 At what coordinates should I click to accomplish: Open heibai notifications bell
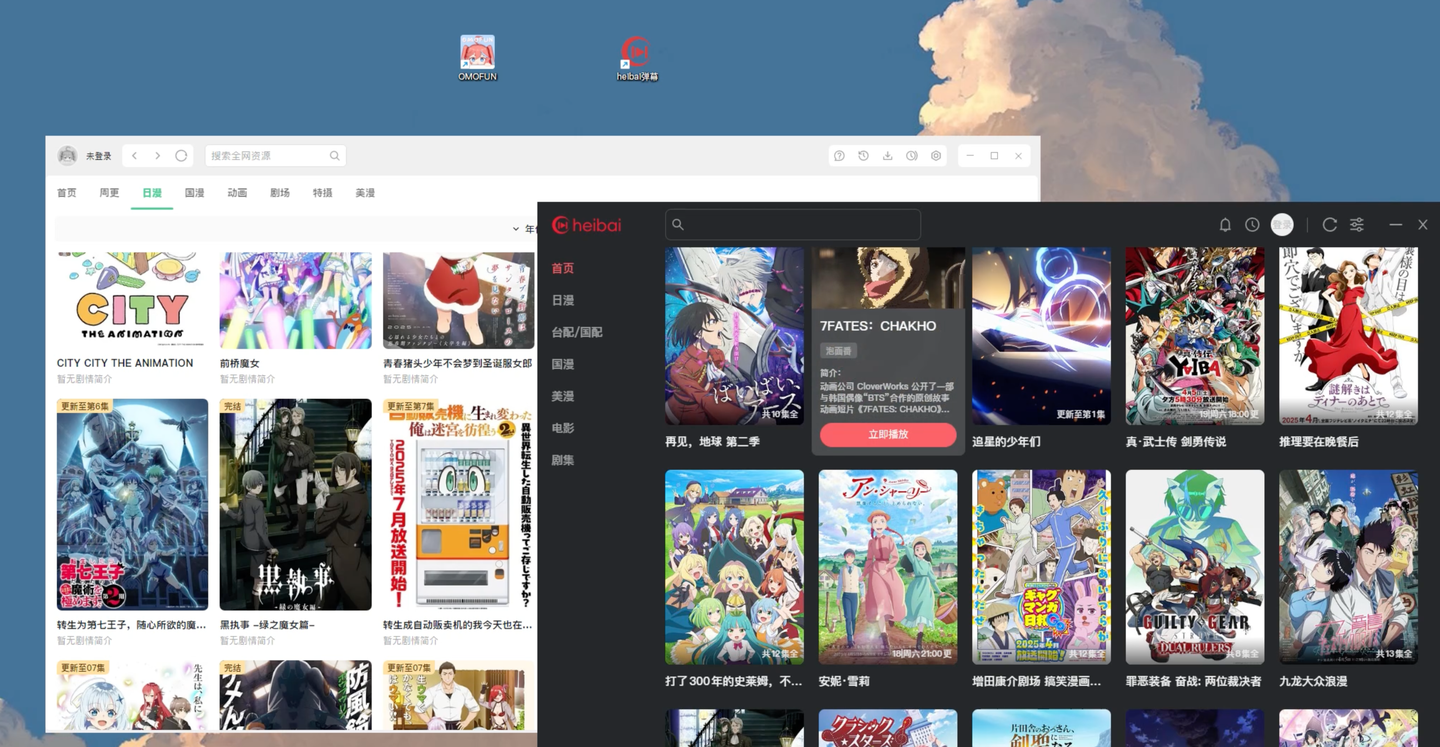click(x=1225, y=225)
